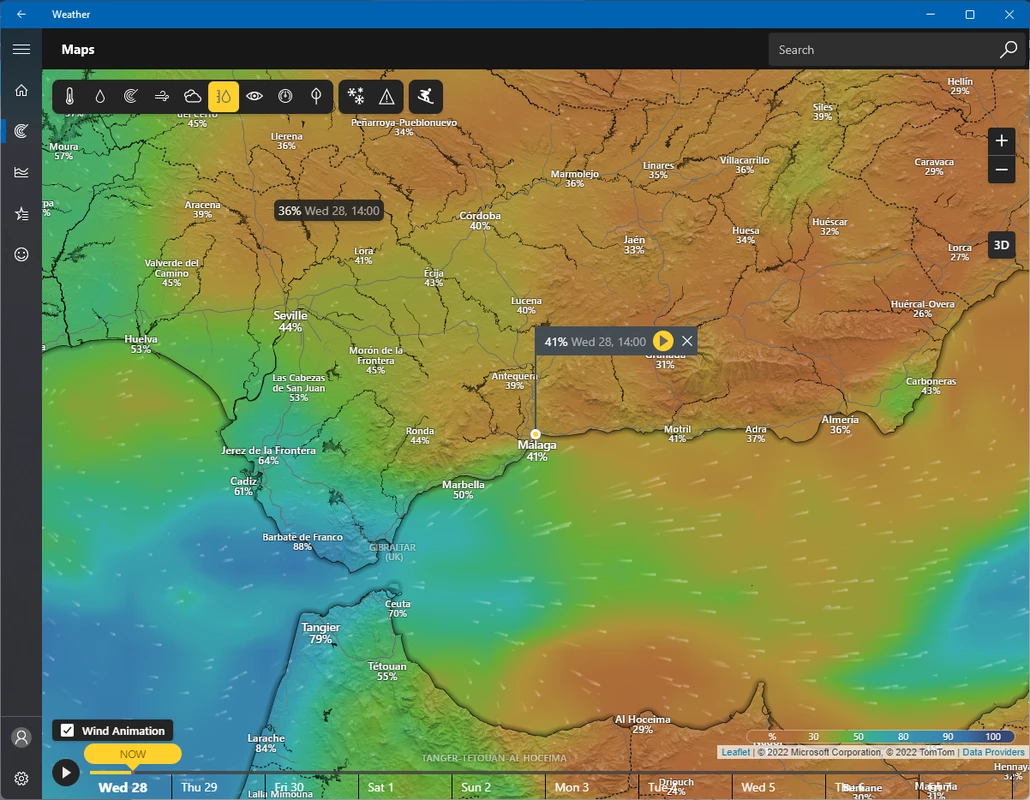Click the NOW timeline marker

pyautogui.click(x=133, y=754)
